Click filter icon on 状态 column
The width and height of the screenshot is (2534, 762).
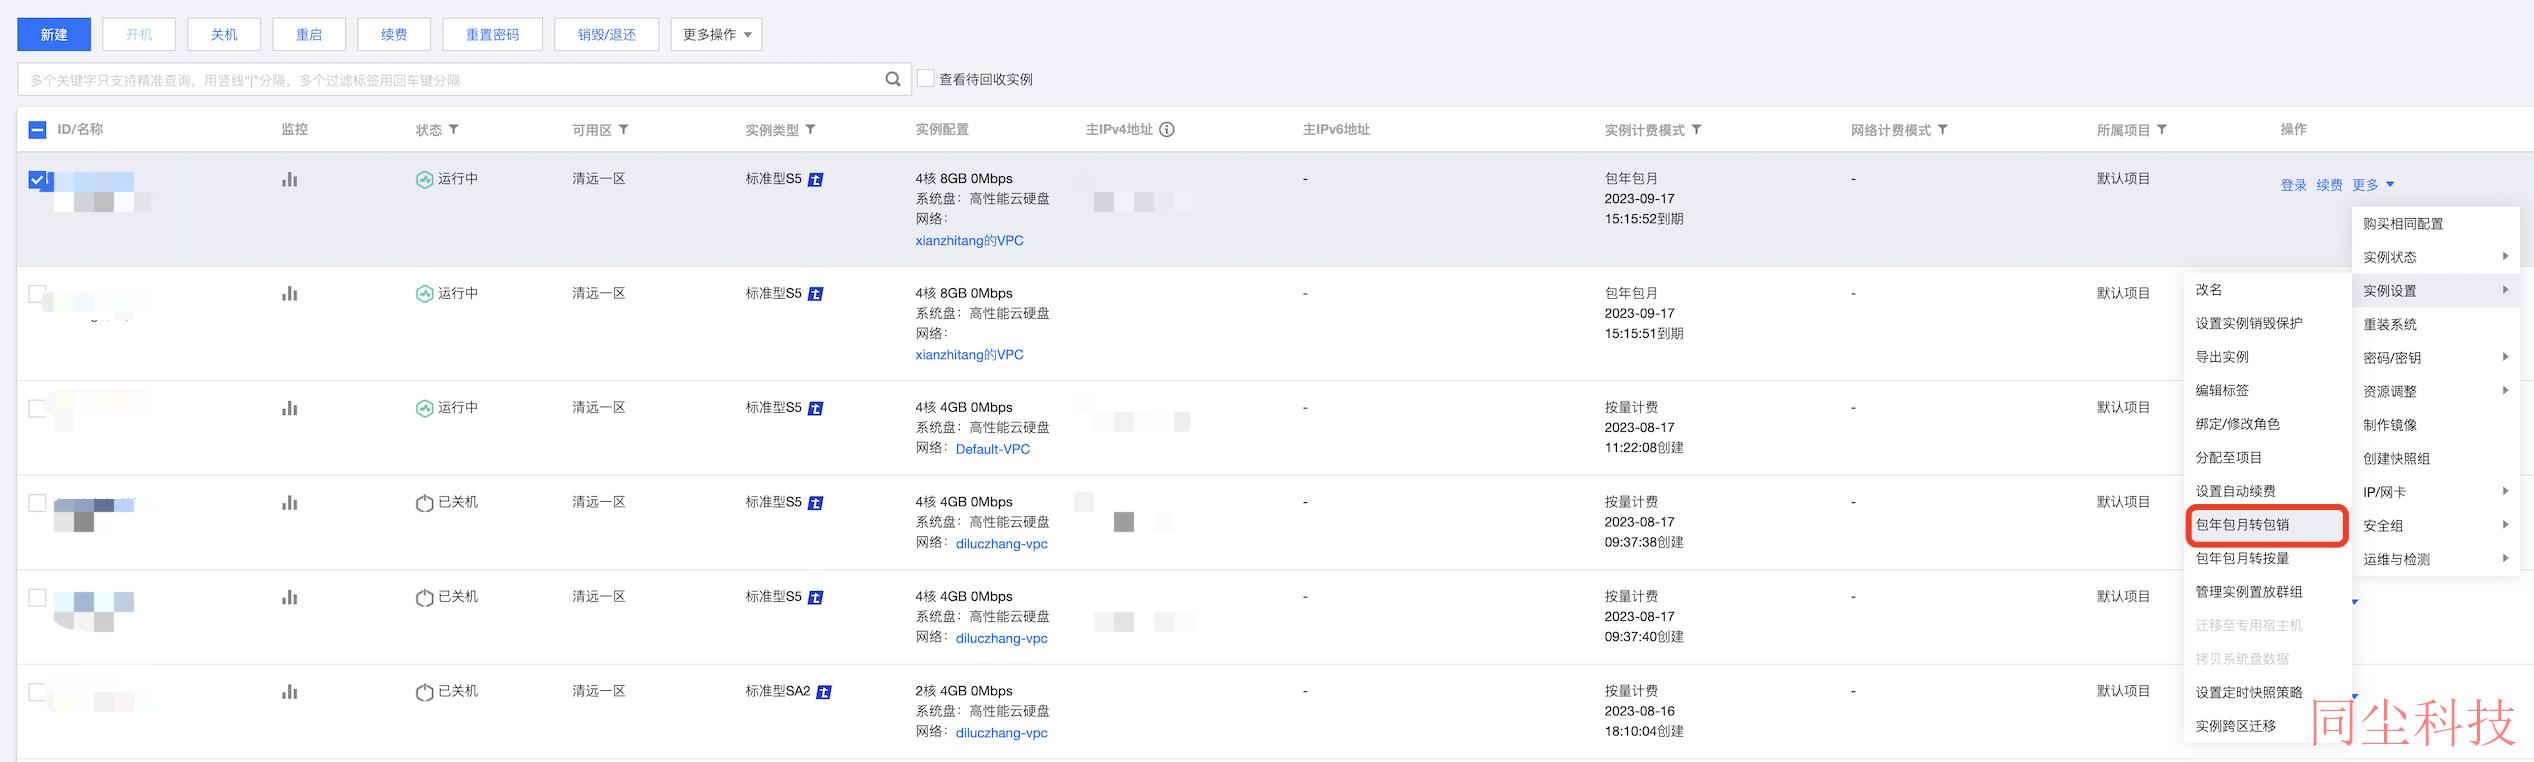point(454,130)
